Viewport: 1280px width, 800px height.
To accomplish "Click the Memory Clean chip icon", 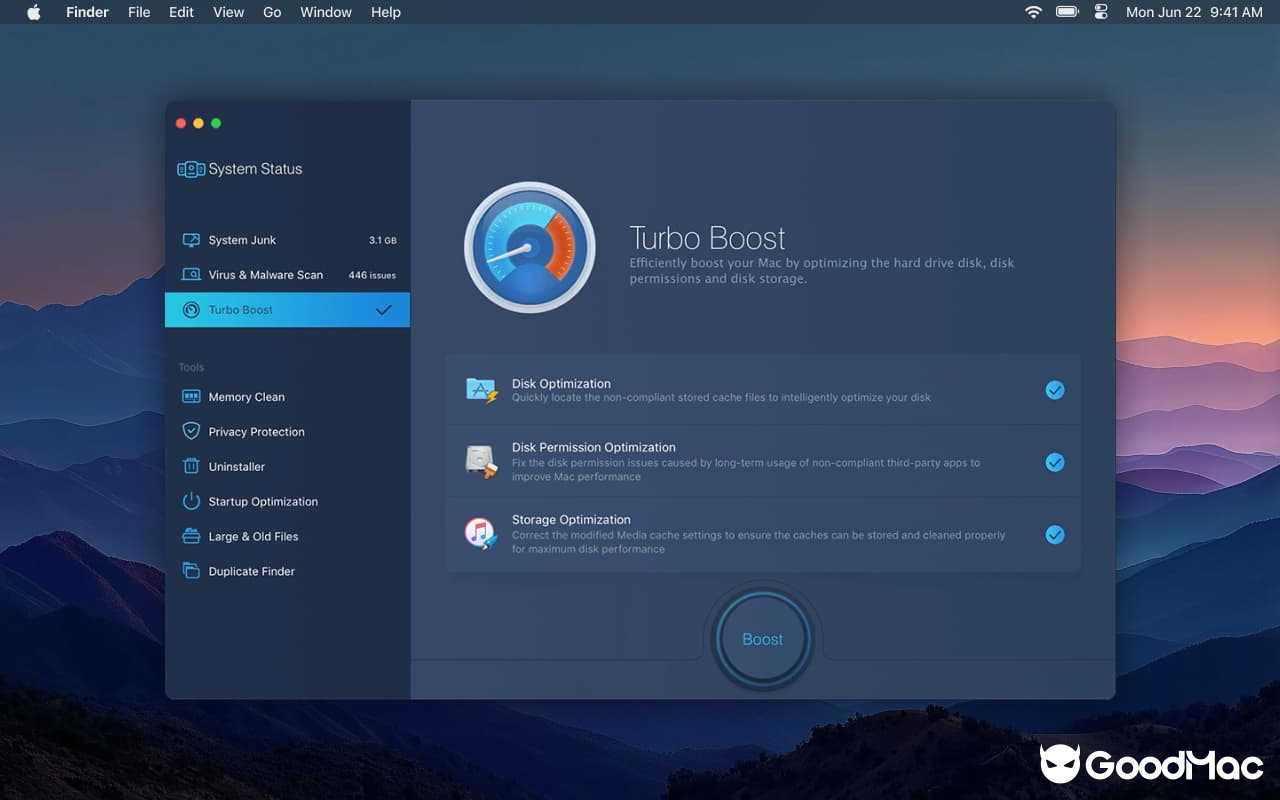I will 191,397.
